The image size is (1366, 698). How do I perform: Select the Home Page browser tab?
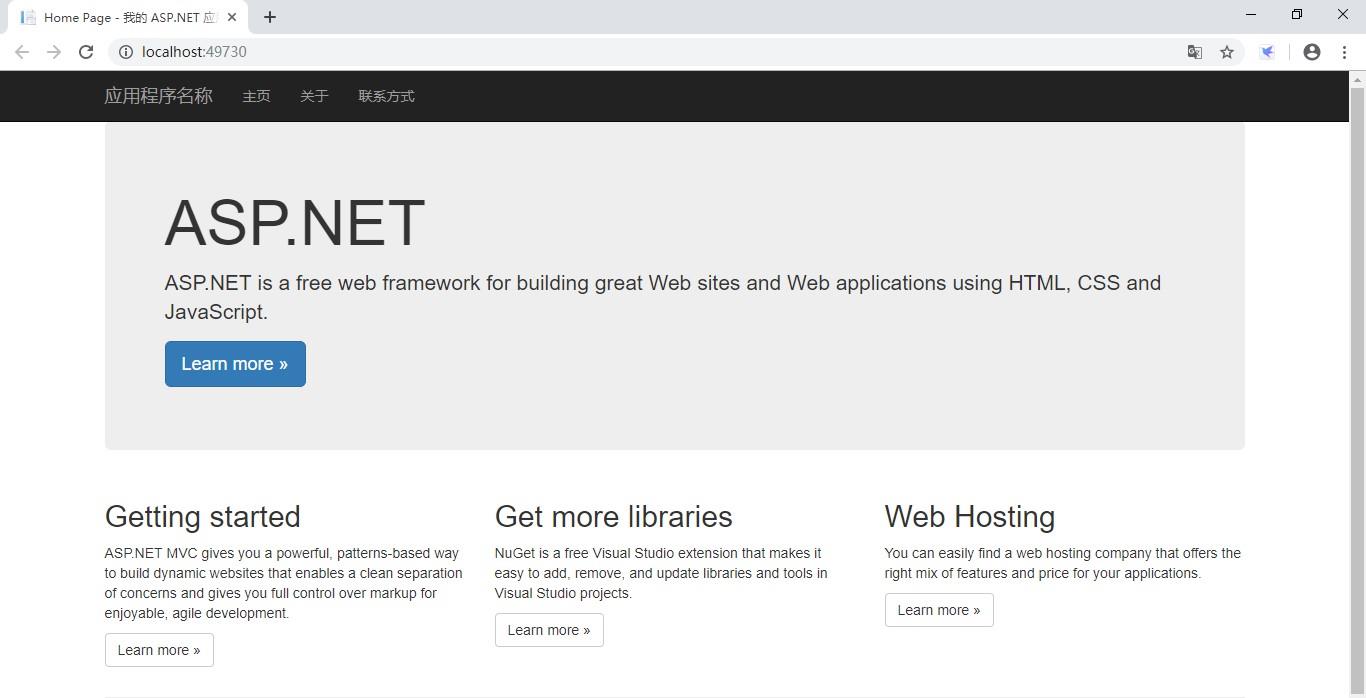point(120,17)
